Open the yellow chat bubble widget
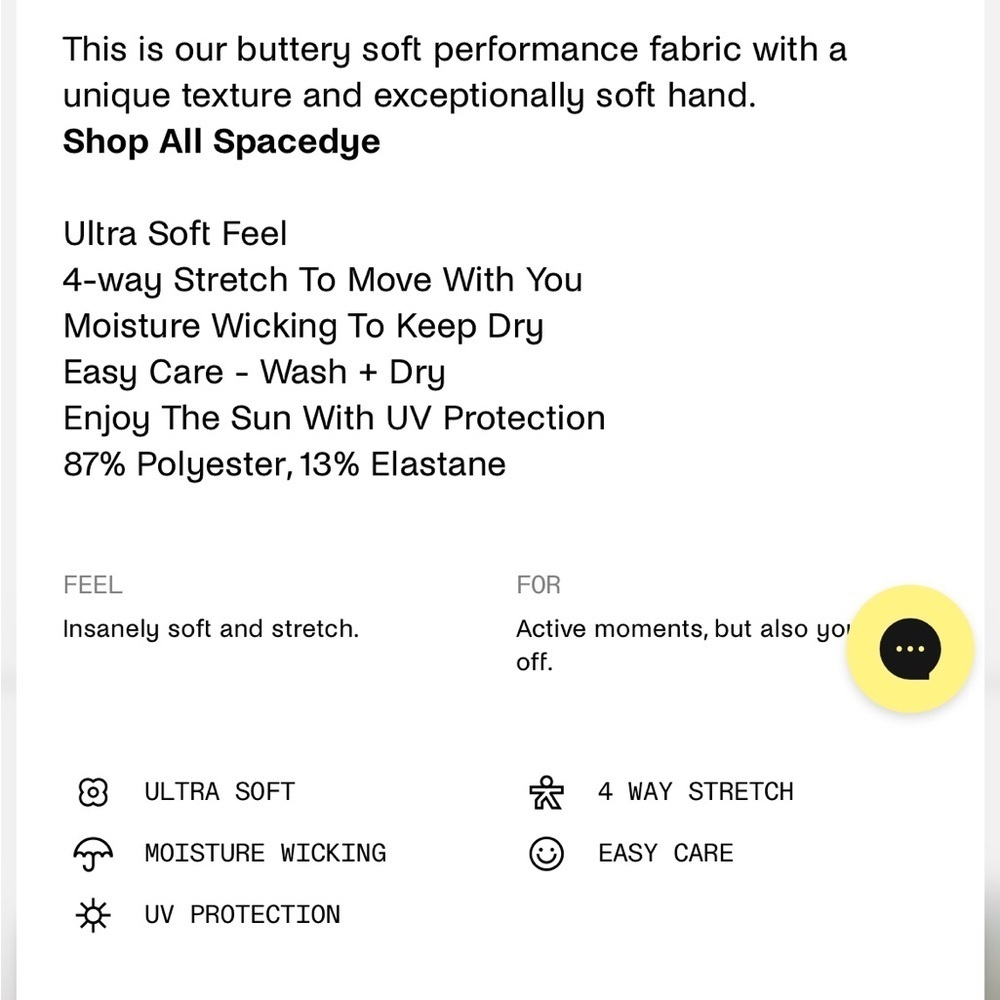This screenshot has height=1000, width=1000. [910, 649]
